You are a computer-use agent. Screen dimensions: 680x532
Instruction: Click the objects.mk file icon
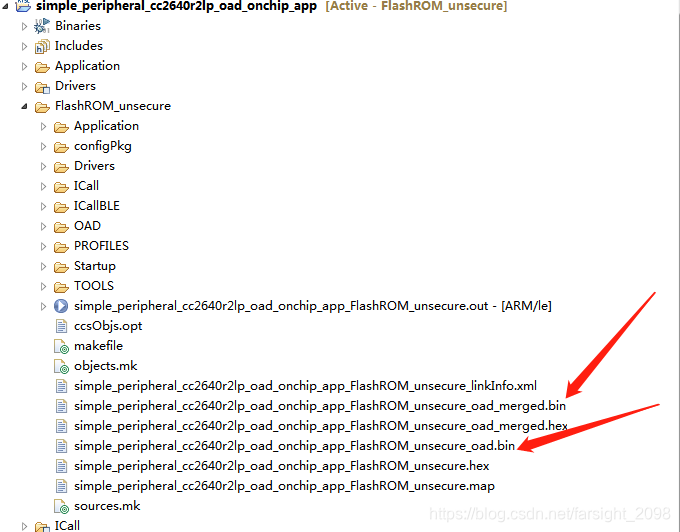click(x=62, y=366)
